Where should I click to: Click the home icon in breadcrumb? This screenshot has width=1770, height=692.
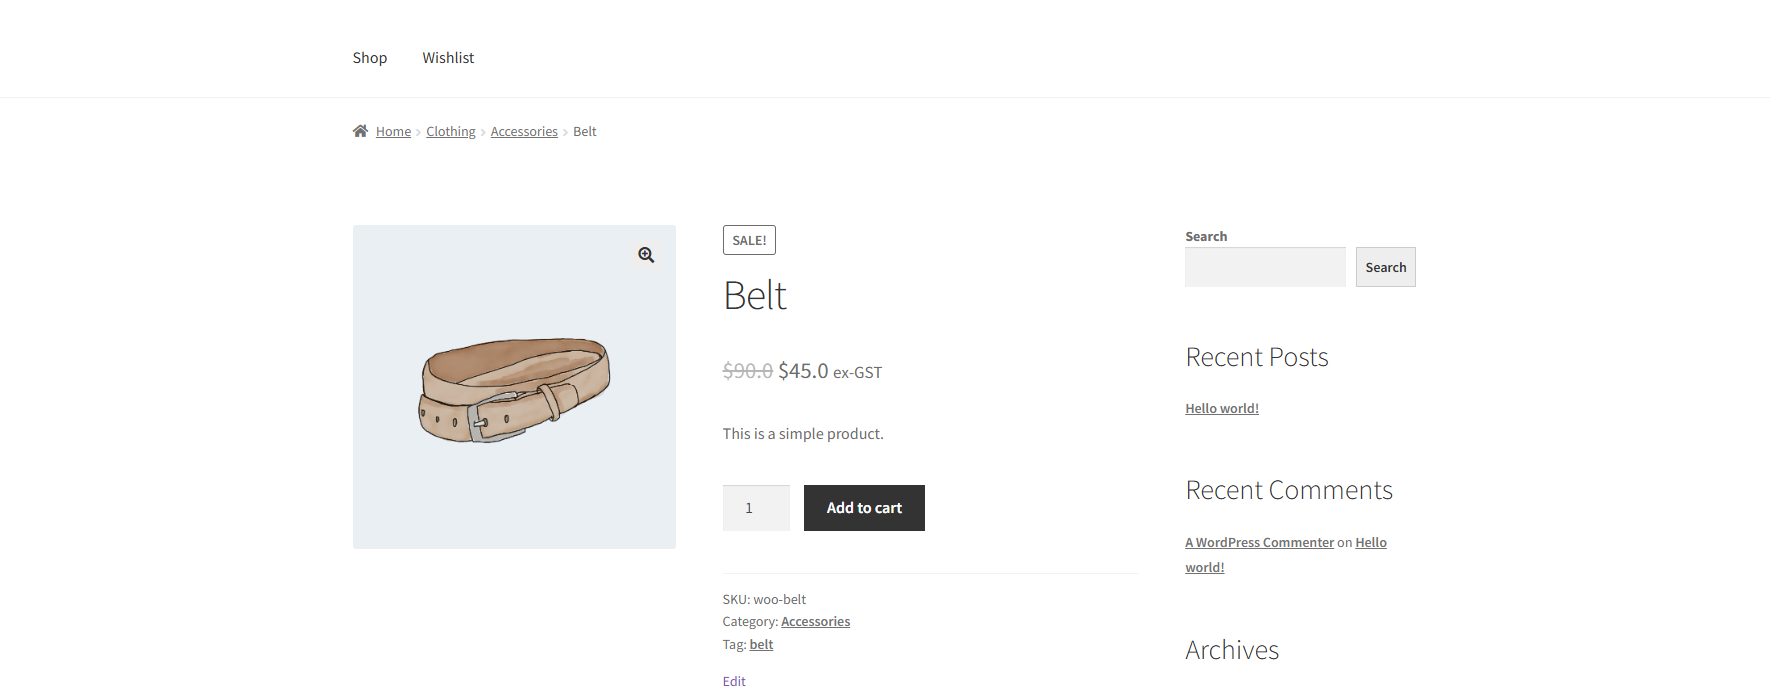(x=360, y=131)
